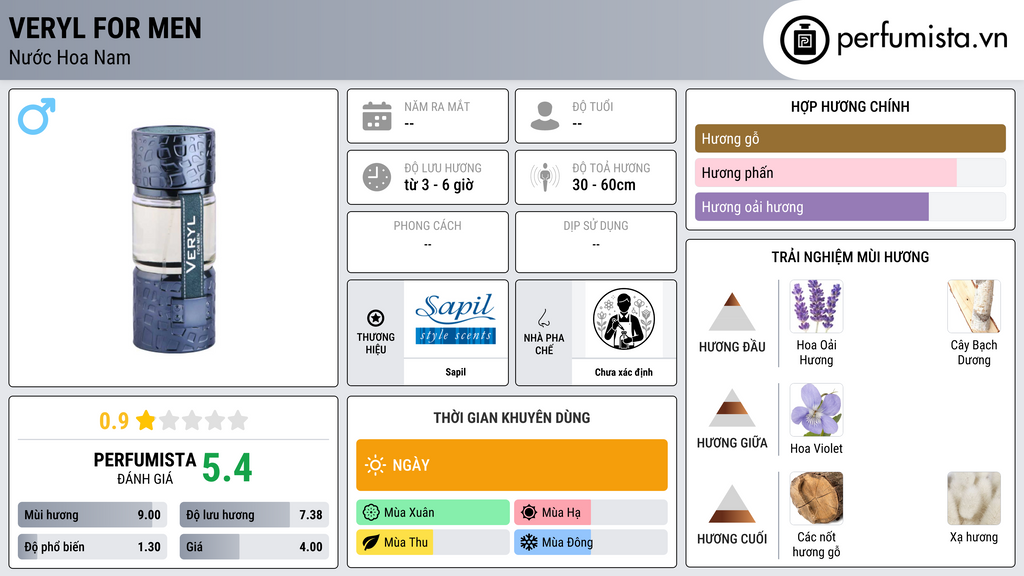This screenshot has width=1024, height=576.
Task: Click the Thời gian khuyên dùng heading
Action: coord(512,418)
